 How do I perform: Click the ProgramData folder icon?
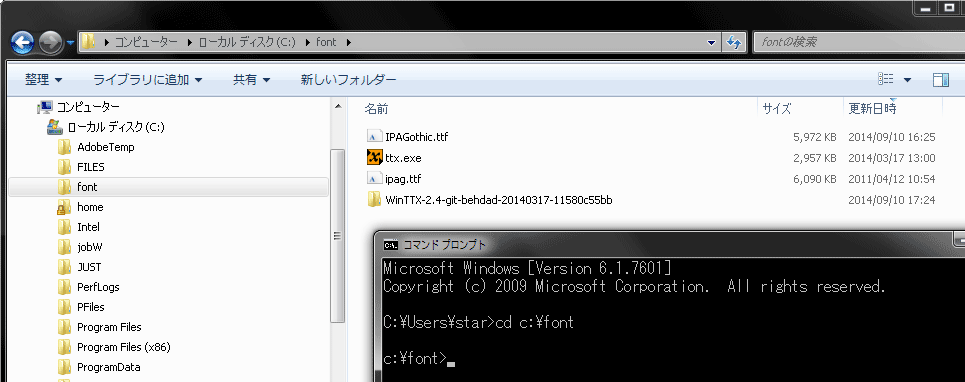[x=65, y=367]
